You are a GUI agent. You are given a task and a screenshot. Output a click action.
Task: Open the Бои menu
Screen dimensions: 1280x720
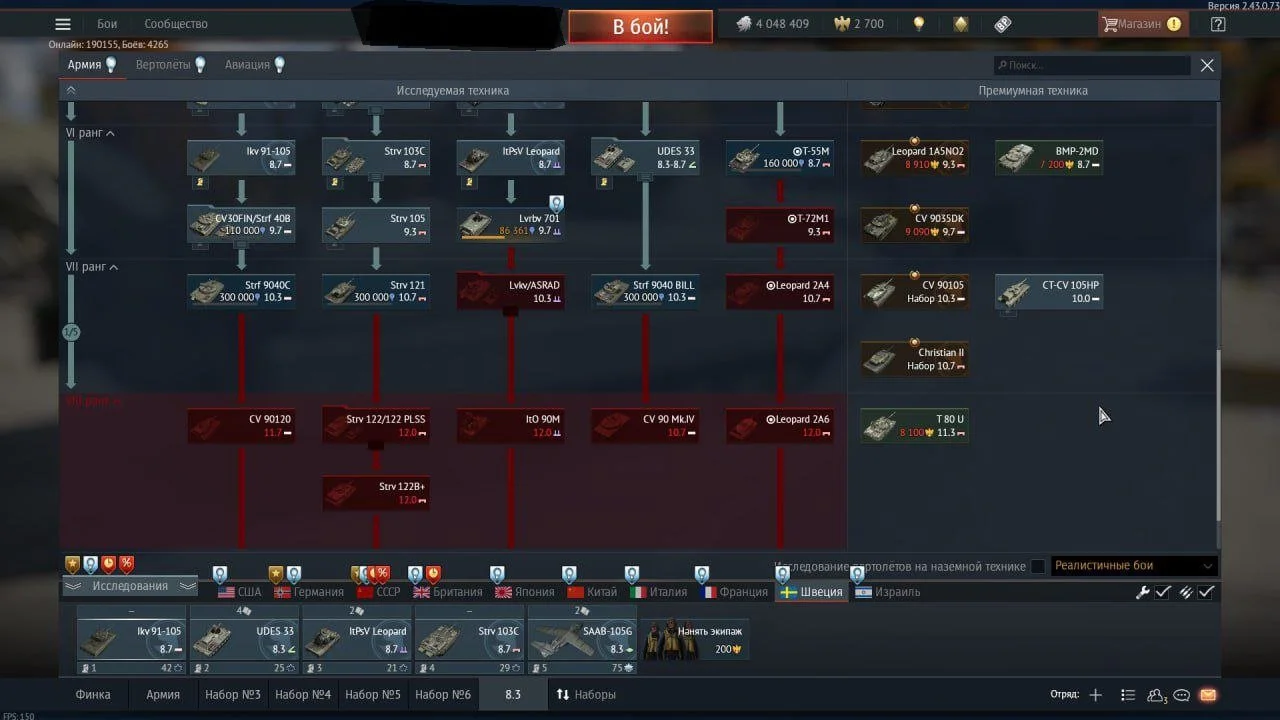point(107,24)
